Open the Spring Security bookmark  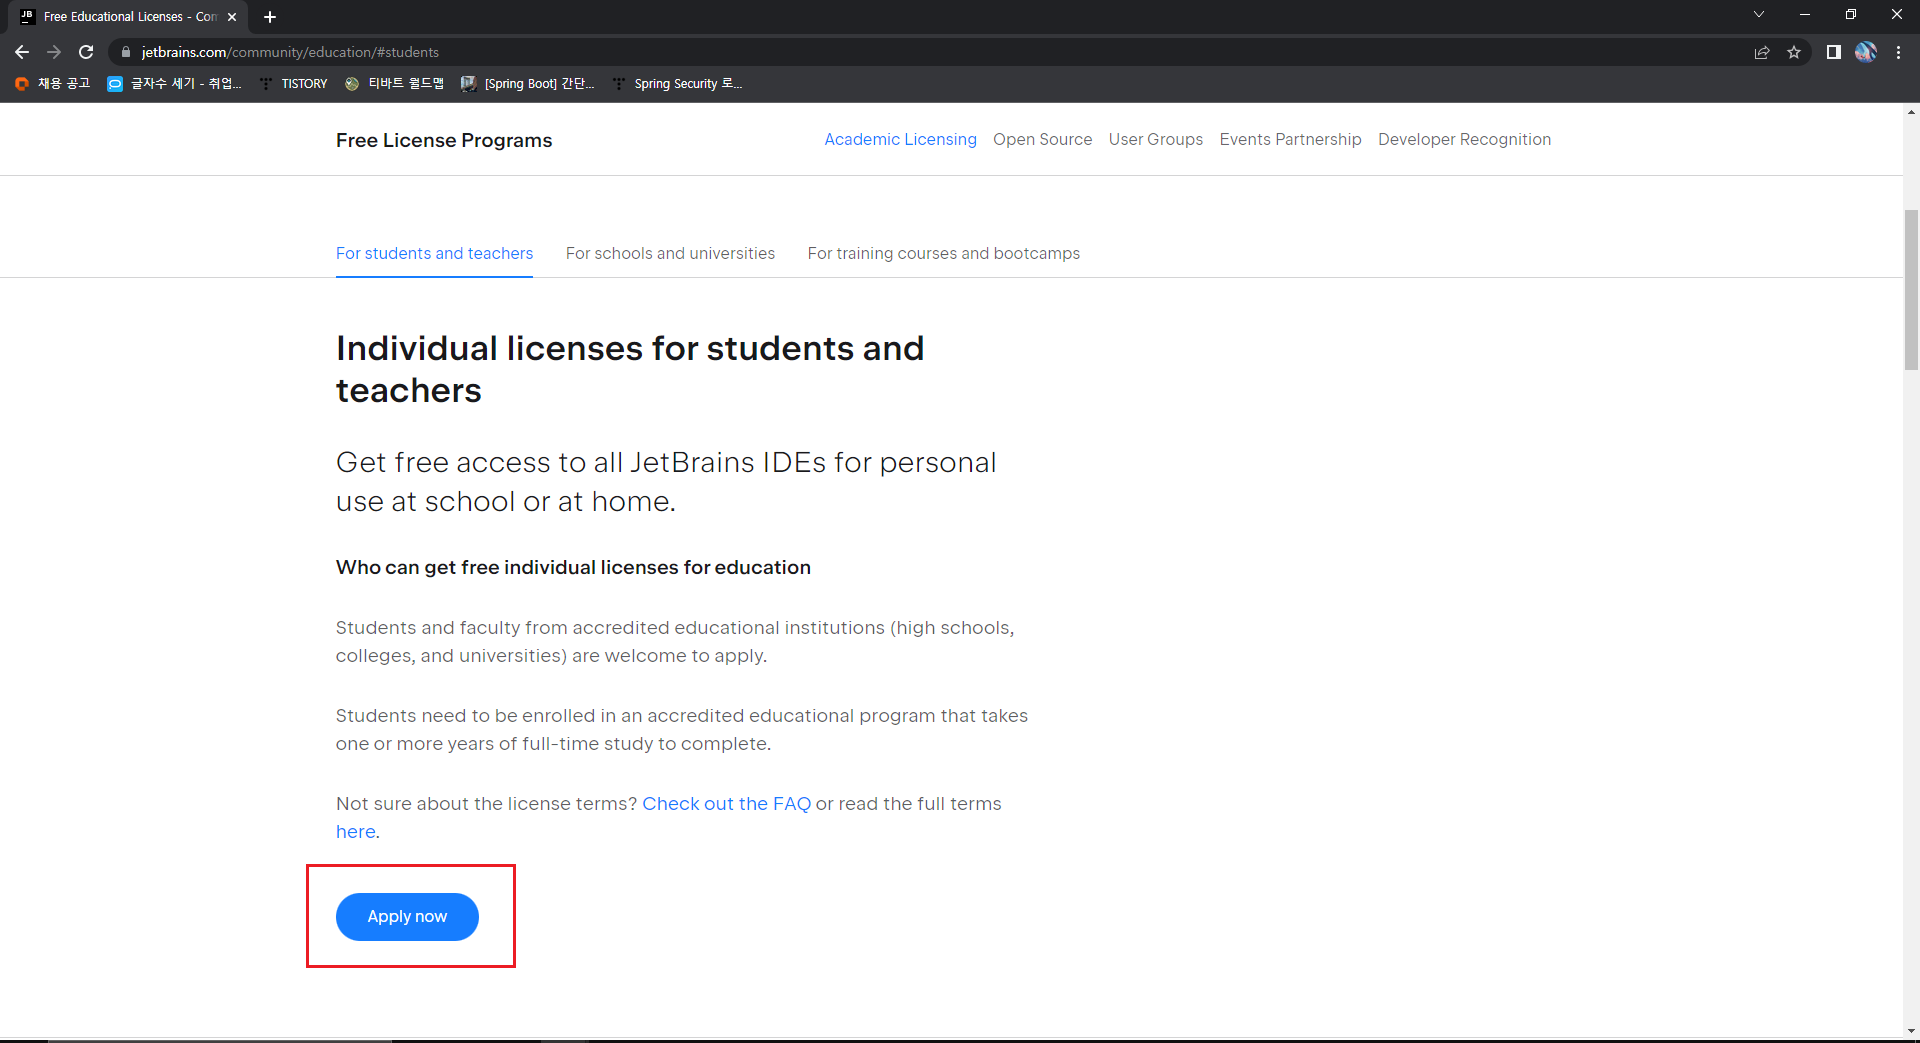click(677, 84)
